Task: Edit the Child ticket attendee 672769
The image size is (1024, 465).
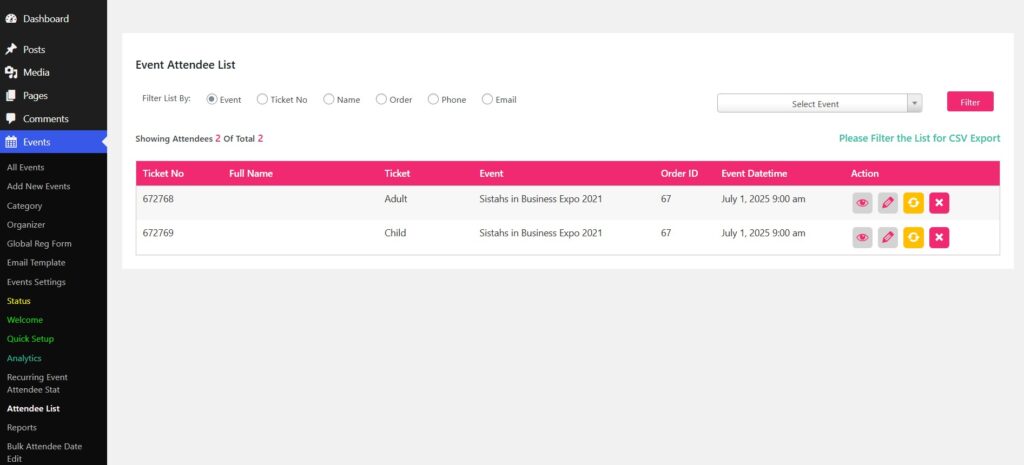Action: [887, 237]
